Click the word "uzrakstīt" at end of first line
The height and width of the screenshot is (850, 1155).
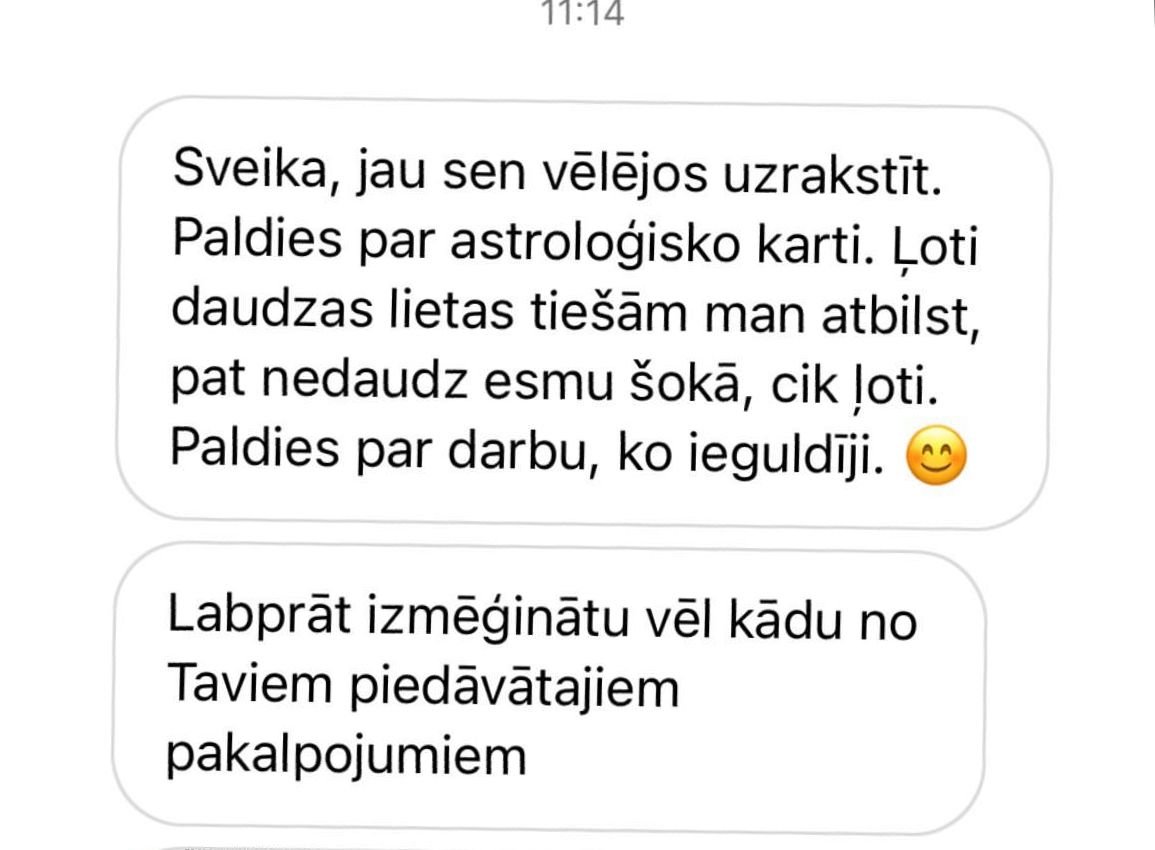pos(832,174)
